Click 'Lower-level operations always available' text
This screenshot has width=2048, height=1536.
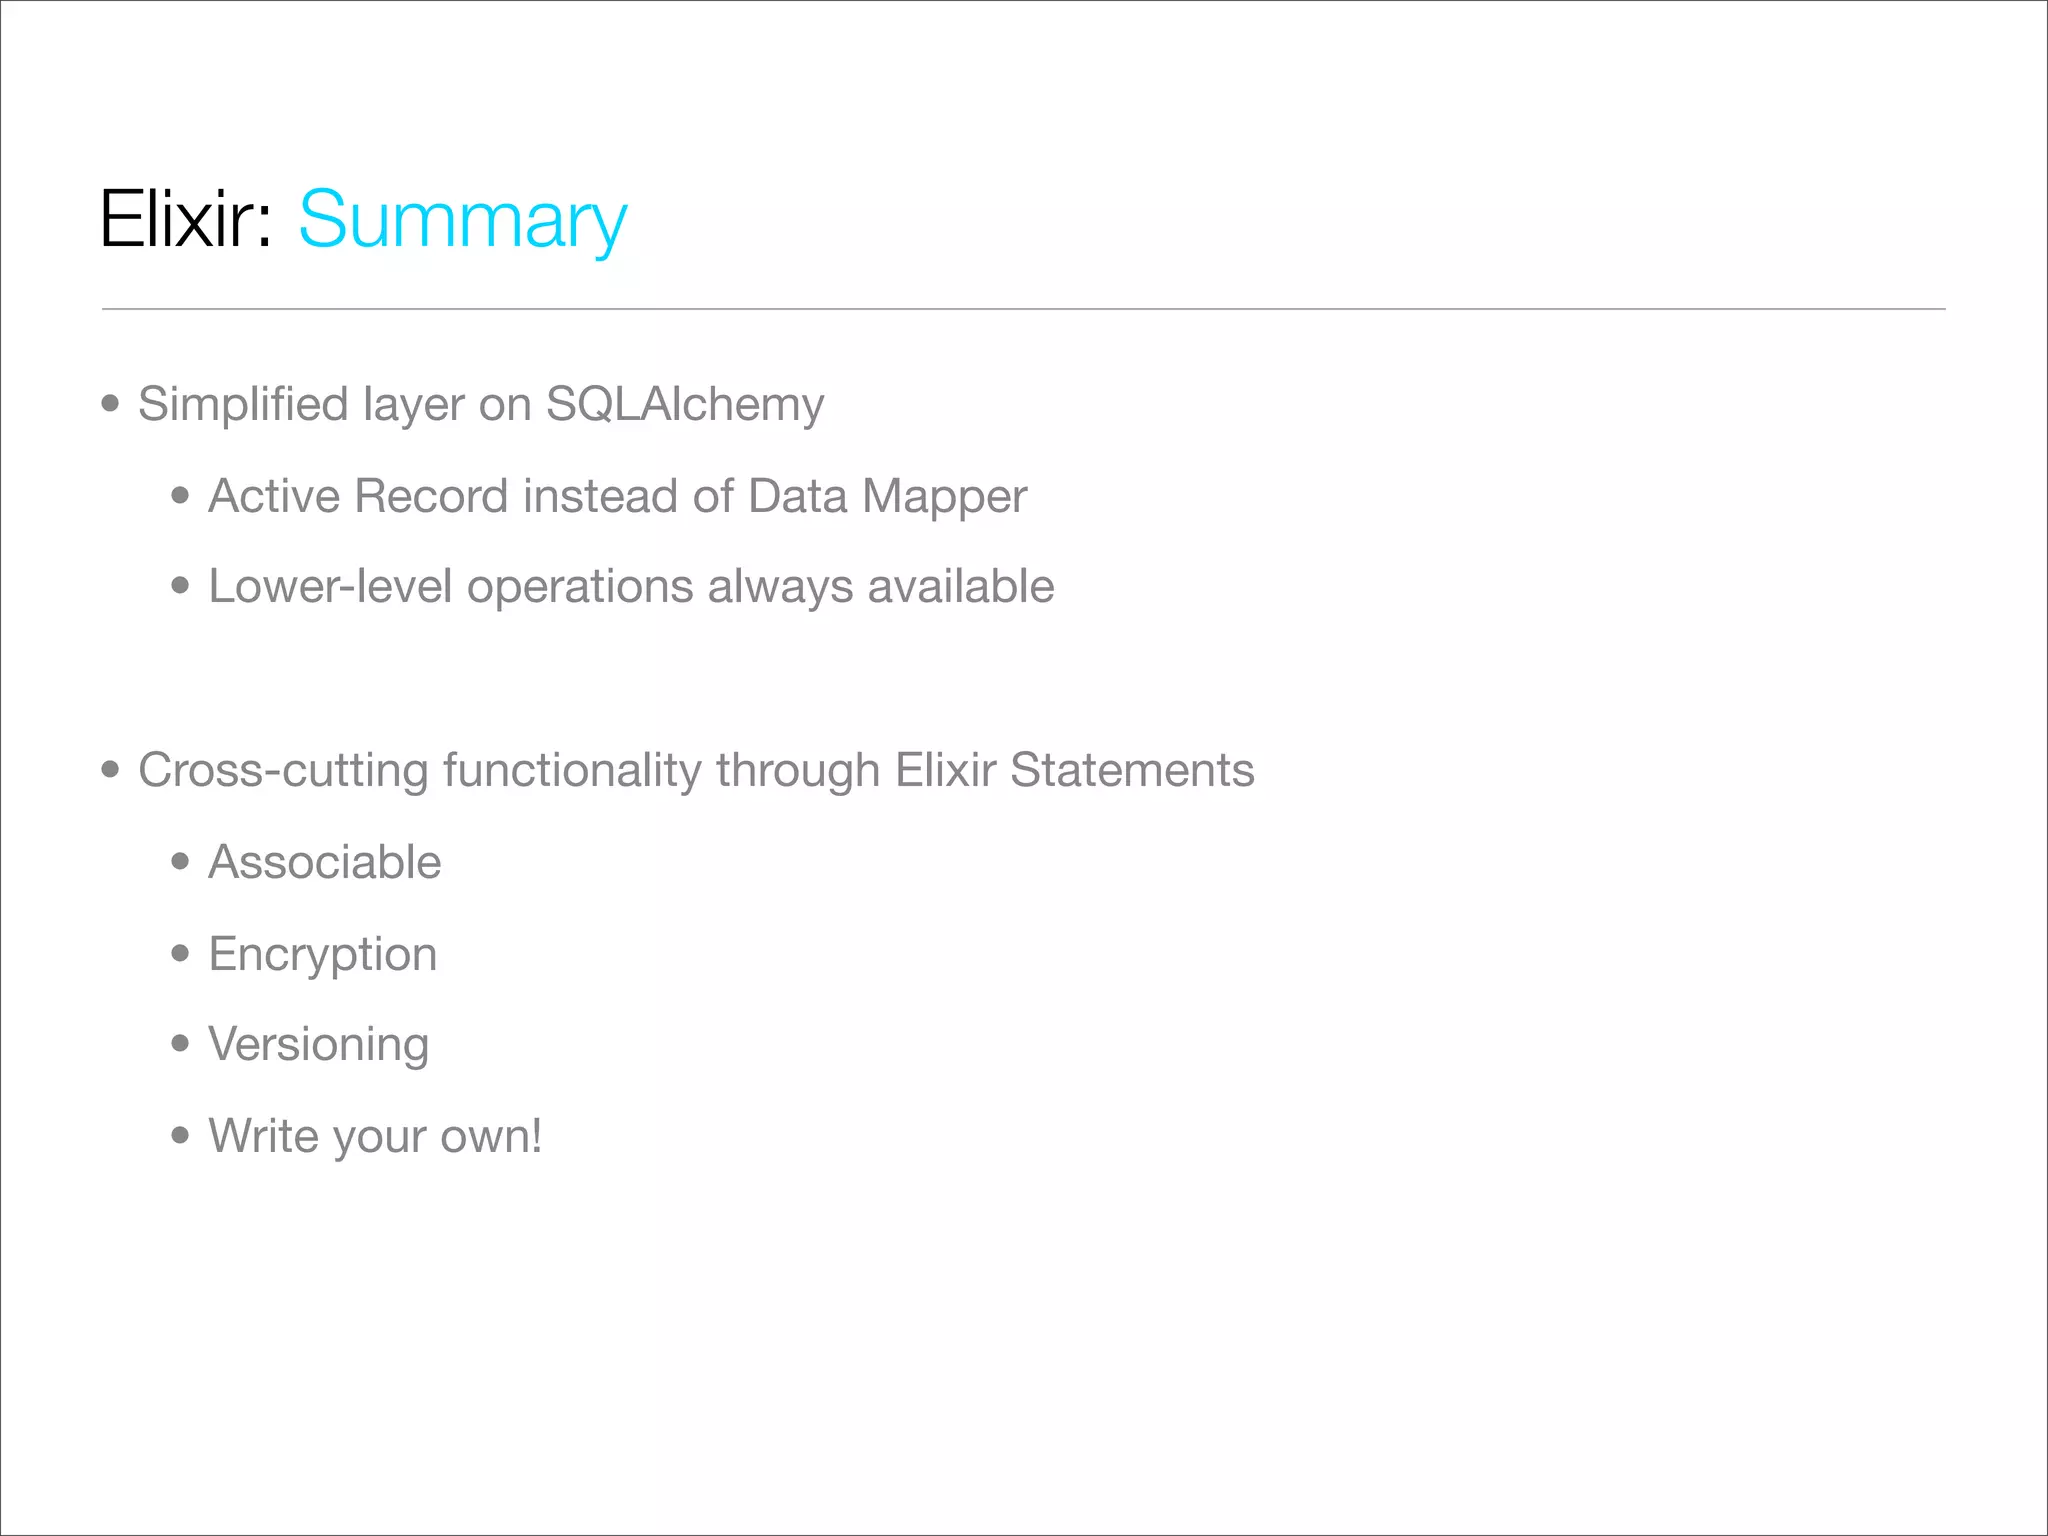point(631,587)
